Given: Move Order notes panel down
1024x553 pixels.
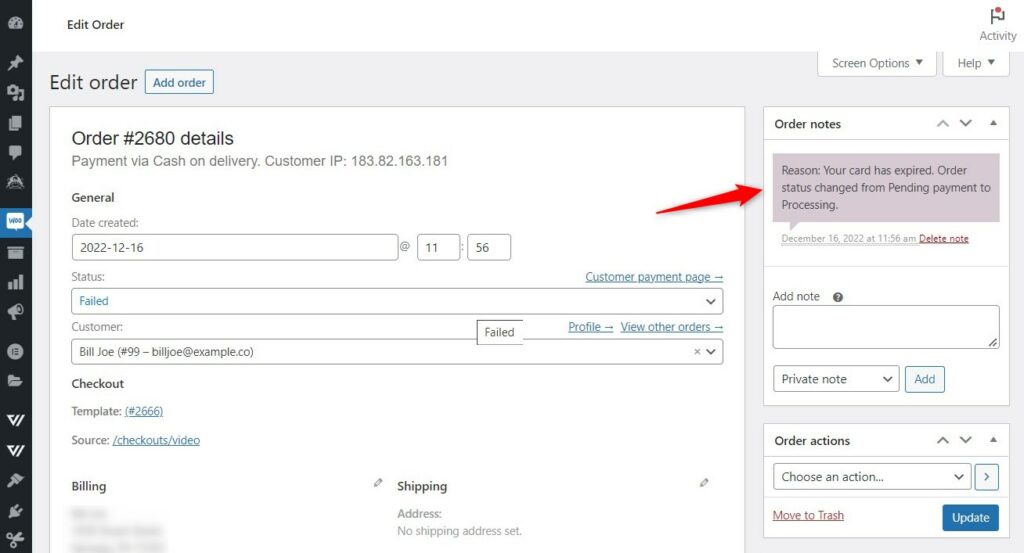Looking at the screenshot, I should 965,123.
